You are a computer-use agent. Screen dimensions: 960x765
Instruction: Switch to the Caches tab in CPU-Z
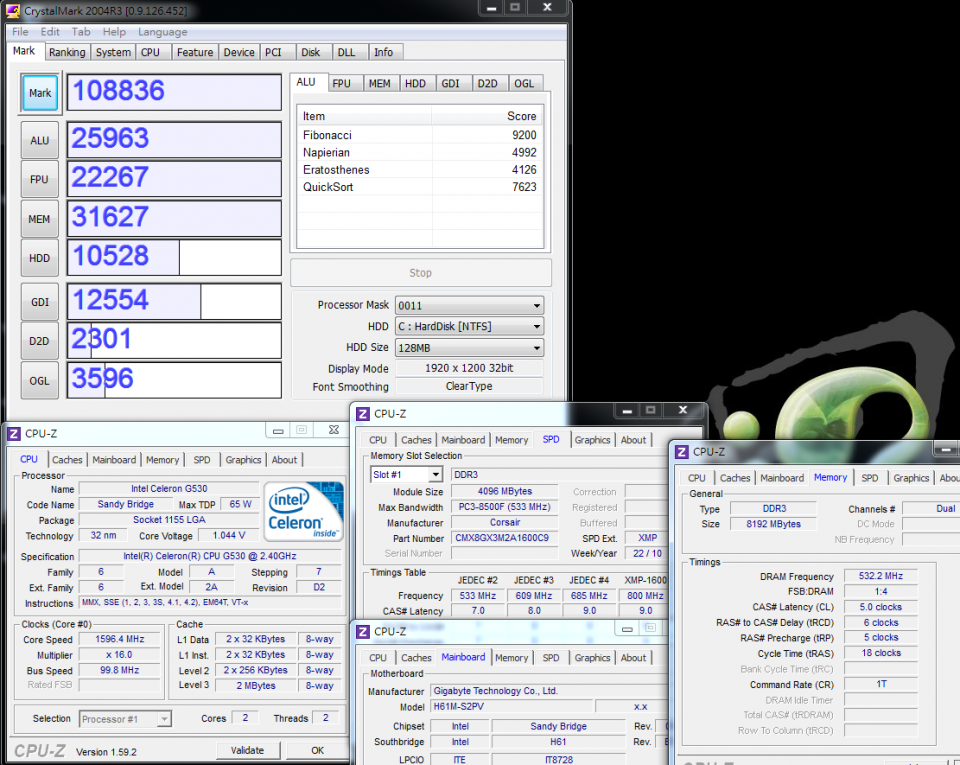pos(67,459)
